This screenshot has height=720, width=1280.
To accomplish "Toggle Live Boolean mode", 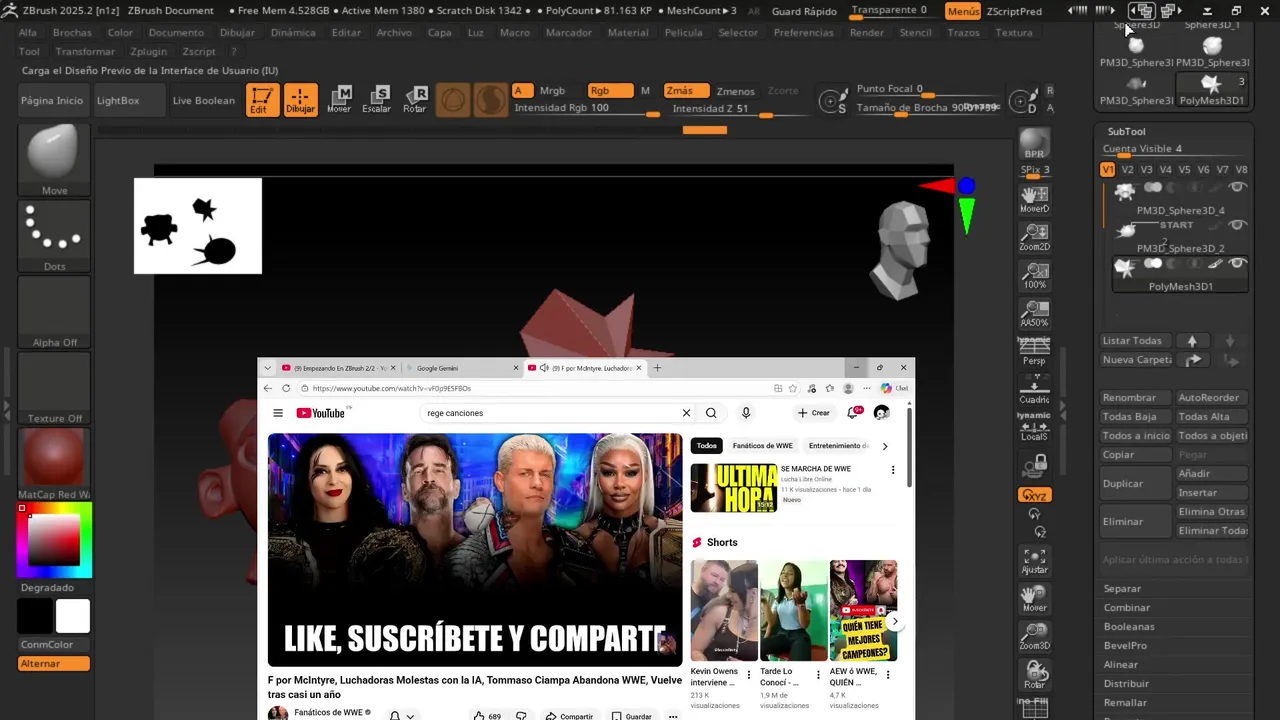I will point(203,101).
